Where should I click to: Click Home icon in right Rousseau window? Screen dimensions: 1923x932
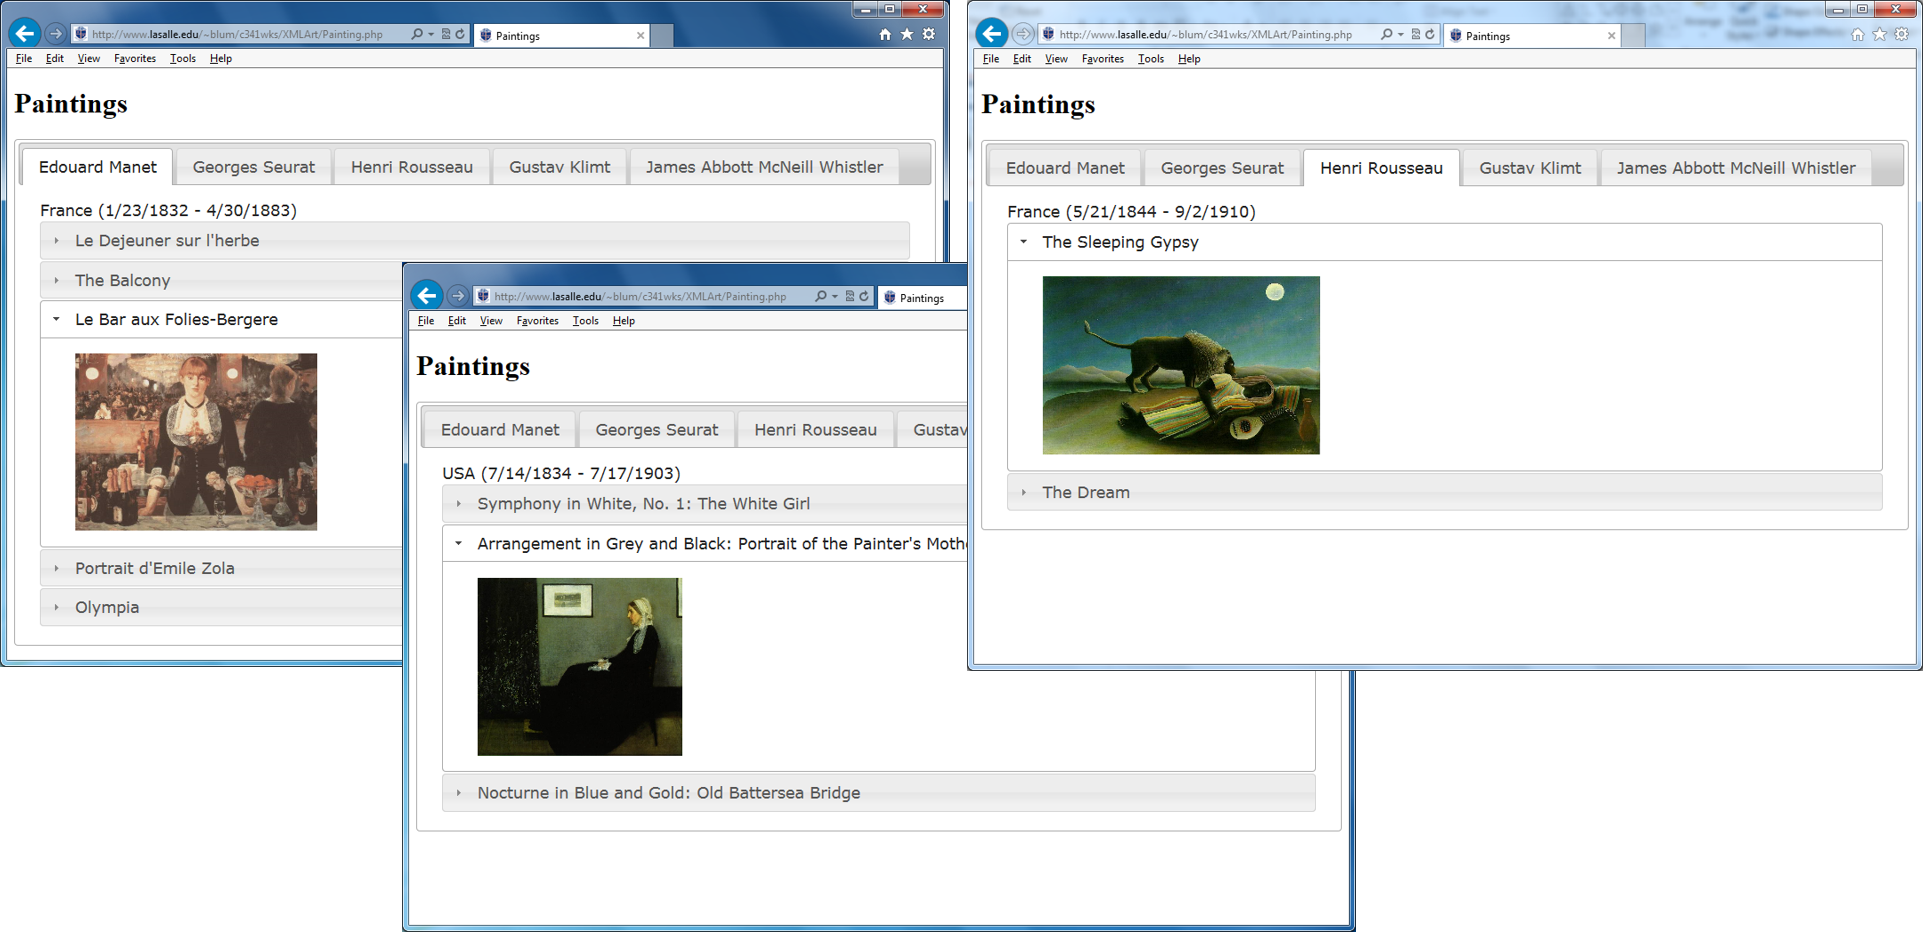[x=1858, y=34]
